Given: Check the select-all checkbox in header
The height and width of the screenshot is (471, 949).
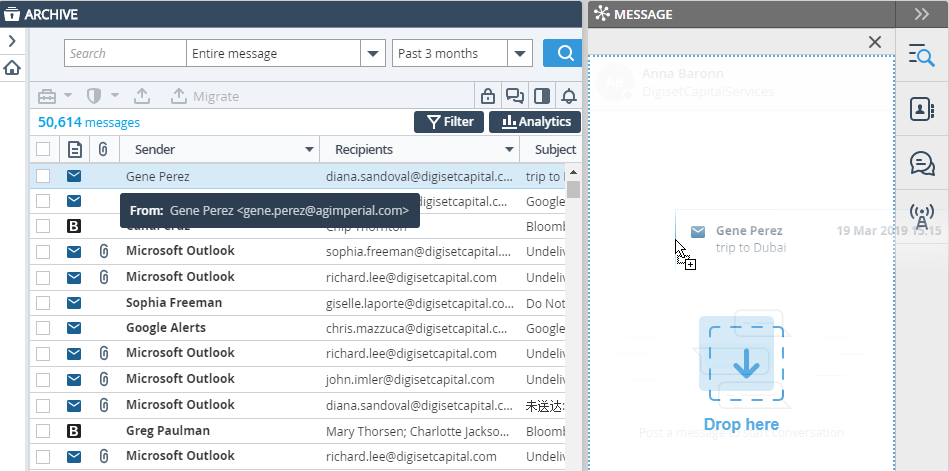Looking at the screenshot, I should pyautogui.click(x=43, y=150).
